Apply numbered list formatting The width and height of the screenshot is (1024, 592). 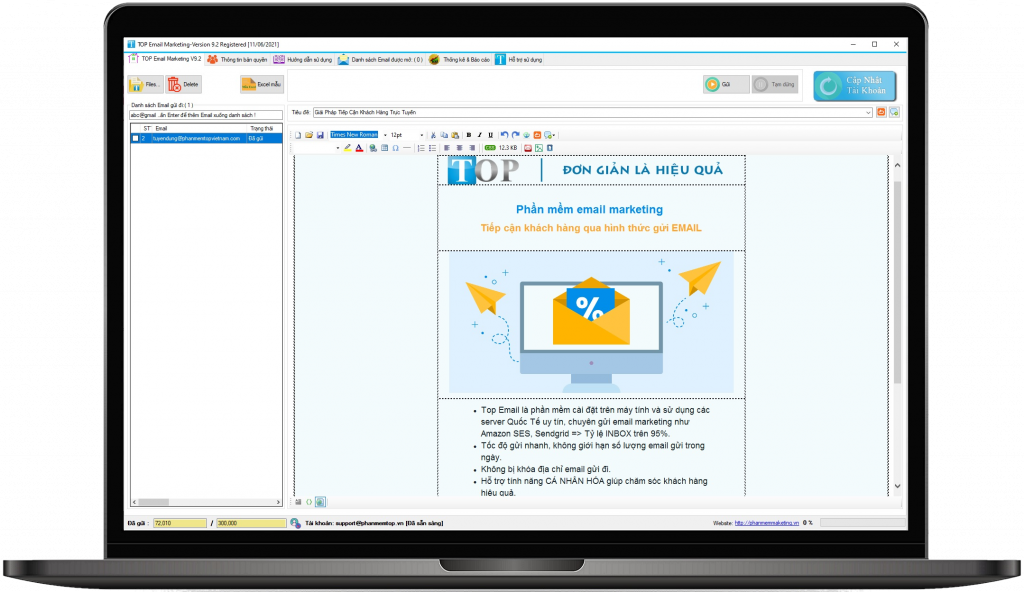tap(421, 148)
